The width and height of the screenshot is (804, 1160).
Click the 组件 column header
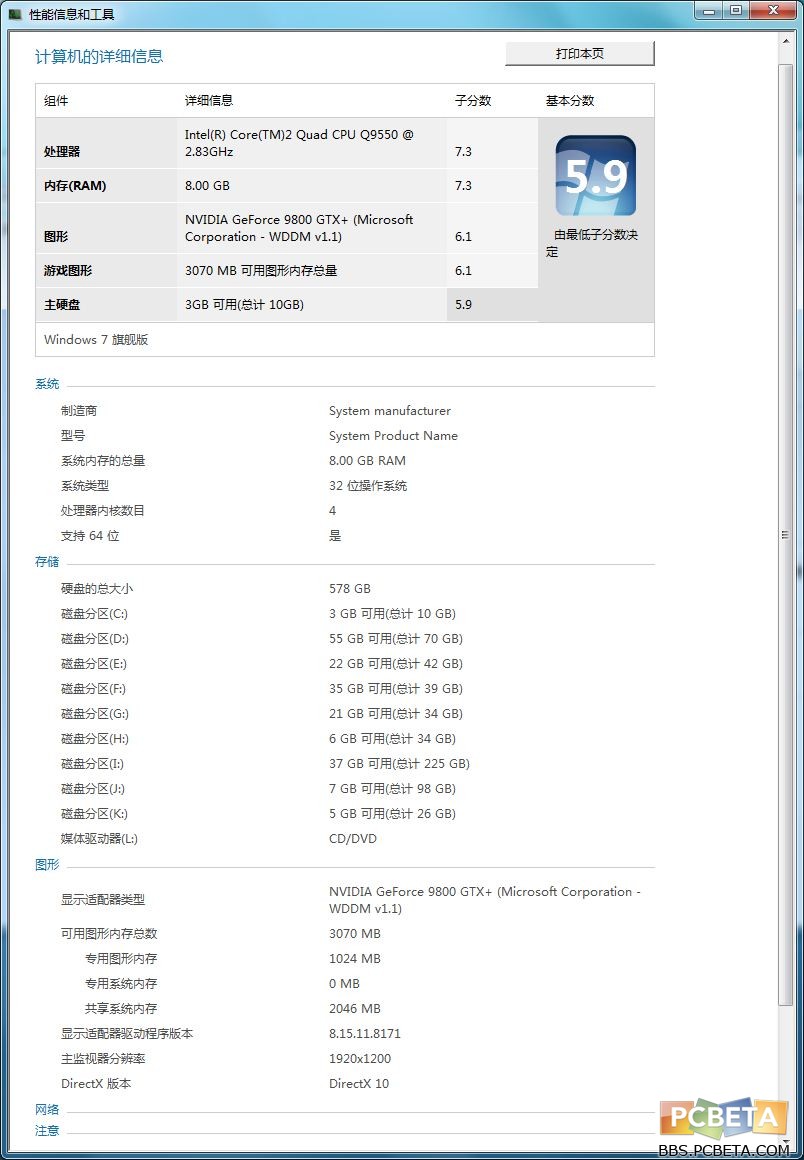tap(56, 101)
